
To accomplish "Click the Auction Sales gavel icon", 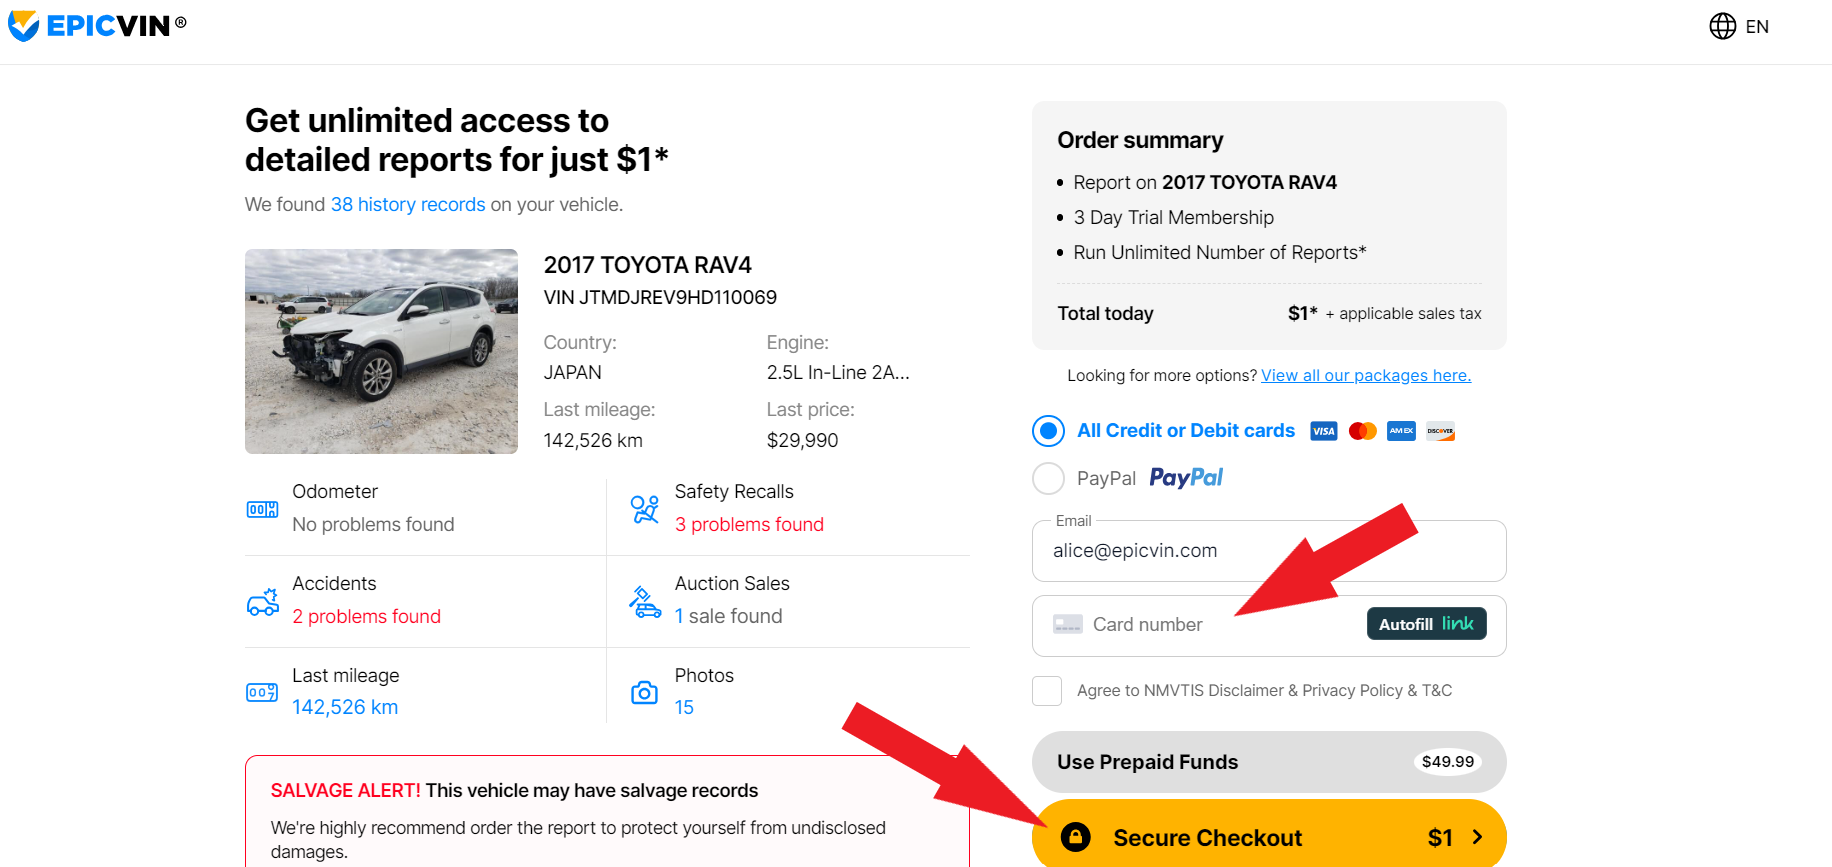I will click(x=645, y=601).
